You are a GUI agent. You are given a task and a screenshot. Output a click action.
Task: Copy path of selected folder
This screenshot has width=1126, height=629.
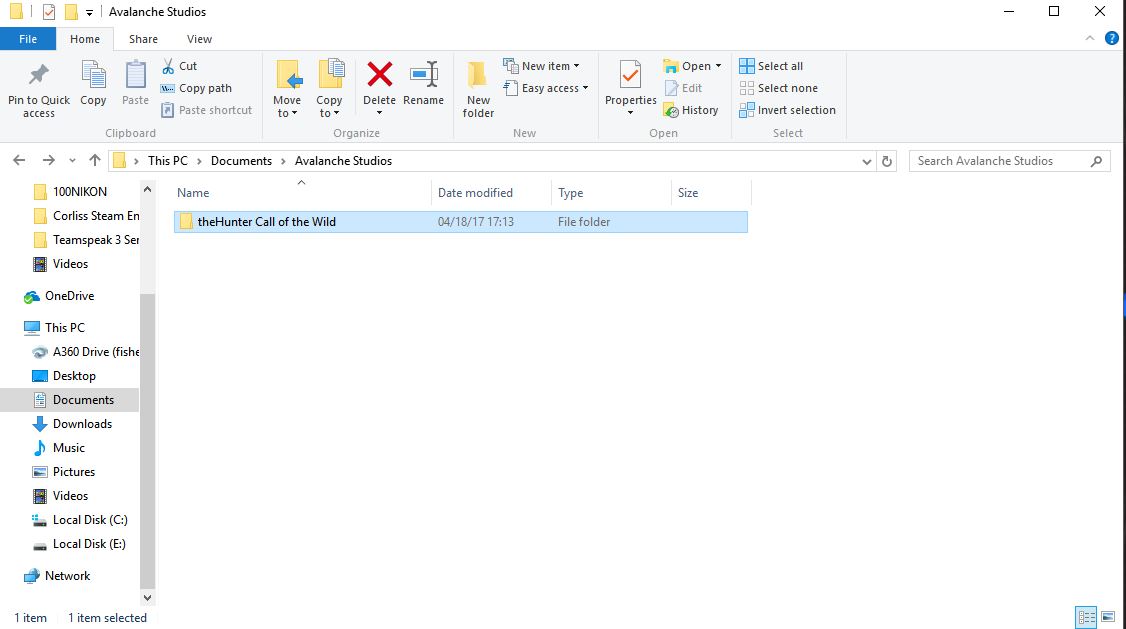click(x=196, y=88)
